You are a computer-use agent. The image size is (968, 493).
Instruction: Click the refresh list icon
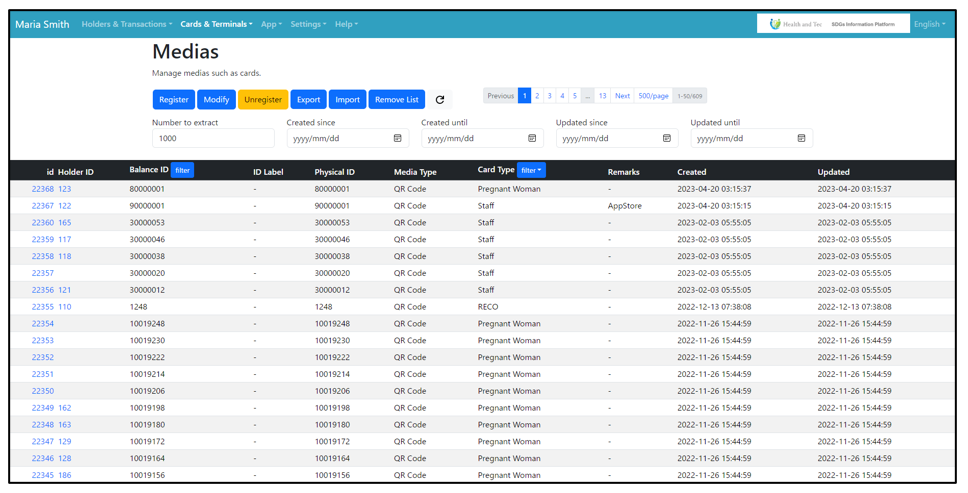[440, 100]
